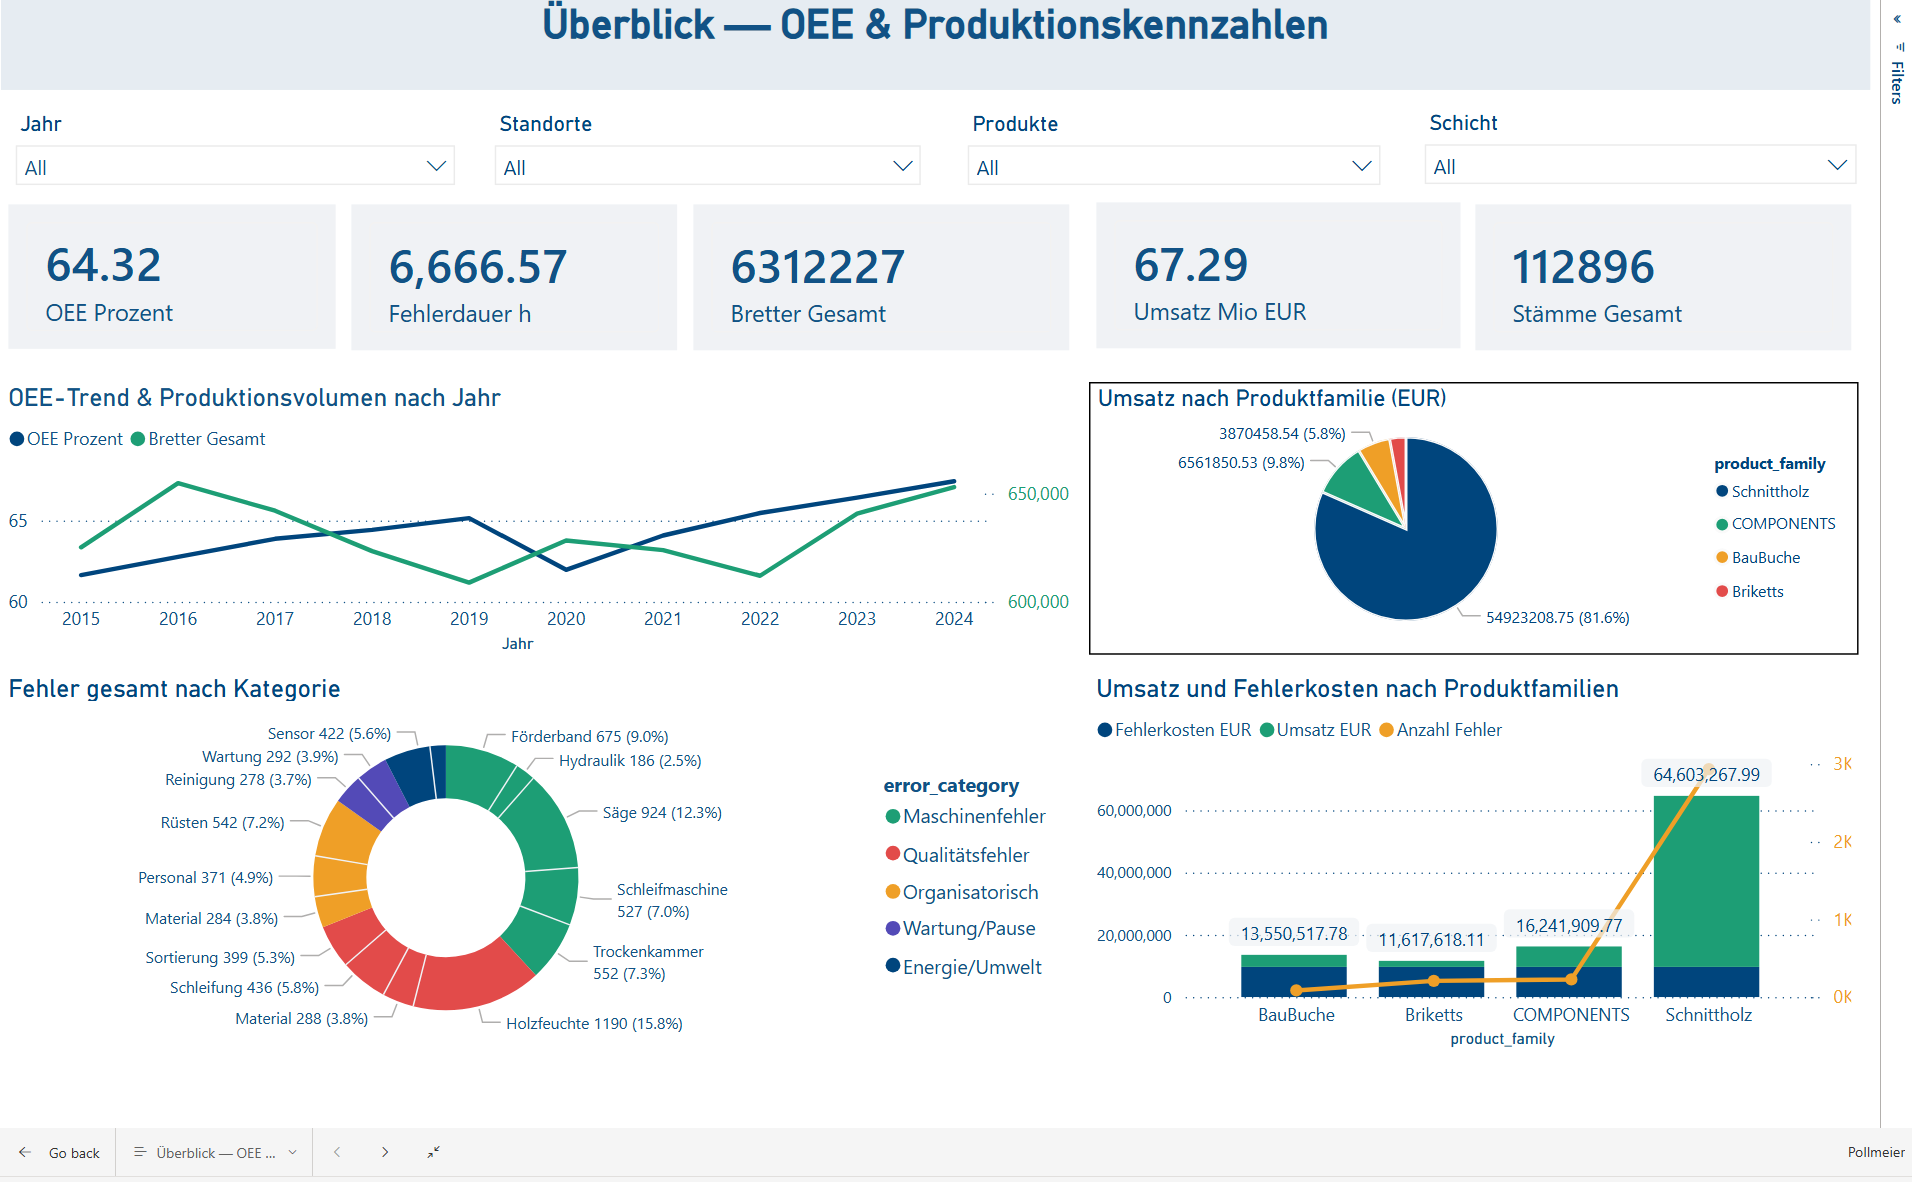Click the red swatch next to Qualitätsfehler

click(x=891, y=854)
